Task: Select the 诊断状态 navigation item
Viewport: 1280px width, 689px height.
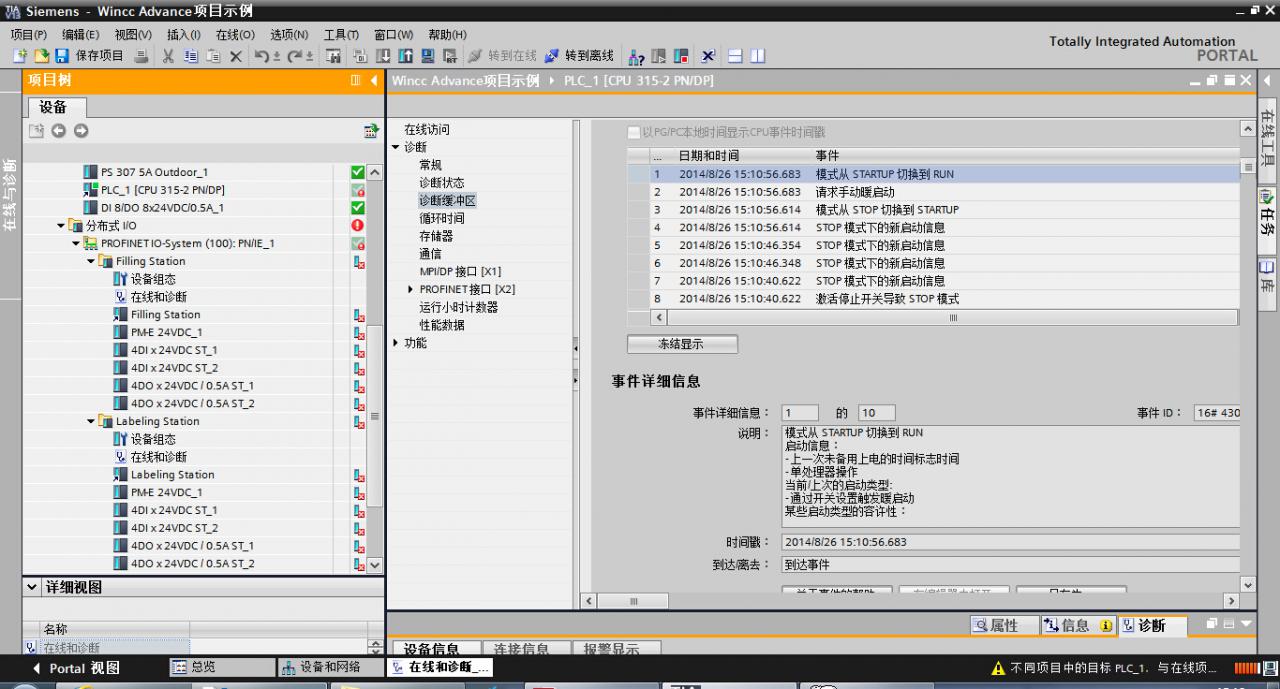Action: click(442, 183)
